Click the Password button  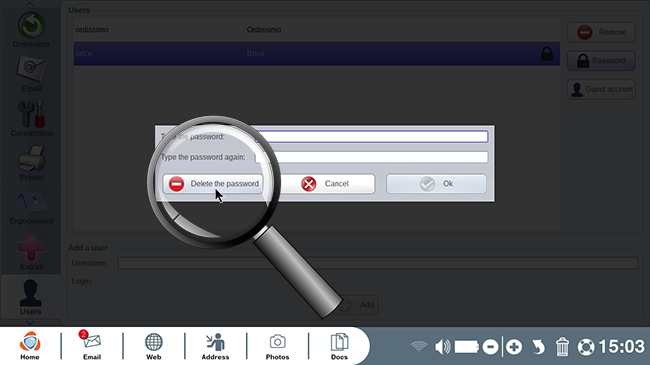[601, 61]
